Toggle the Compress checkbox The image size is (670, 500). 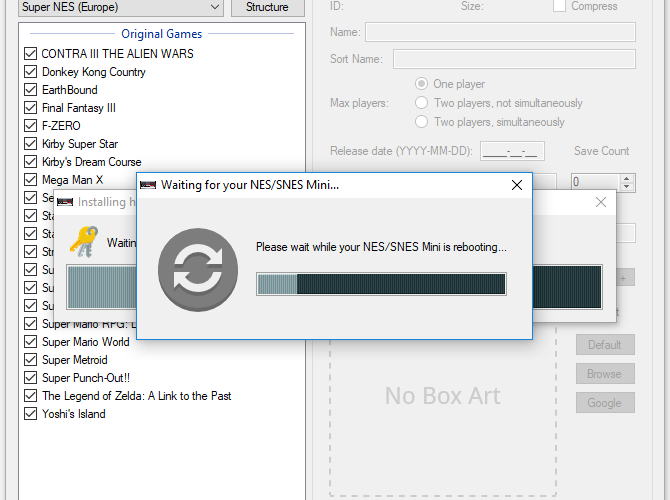559,6
